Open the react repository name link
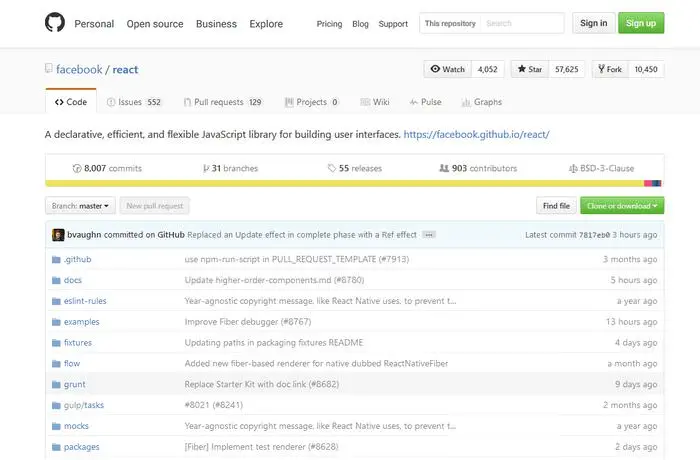The image size is (700, 460). 125,70
